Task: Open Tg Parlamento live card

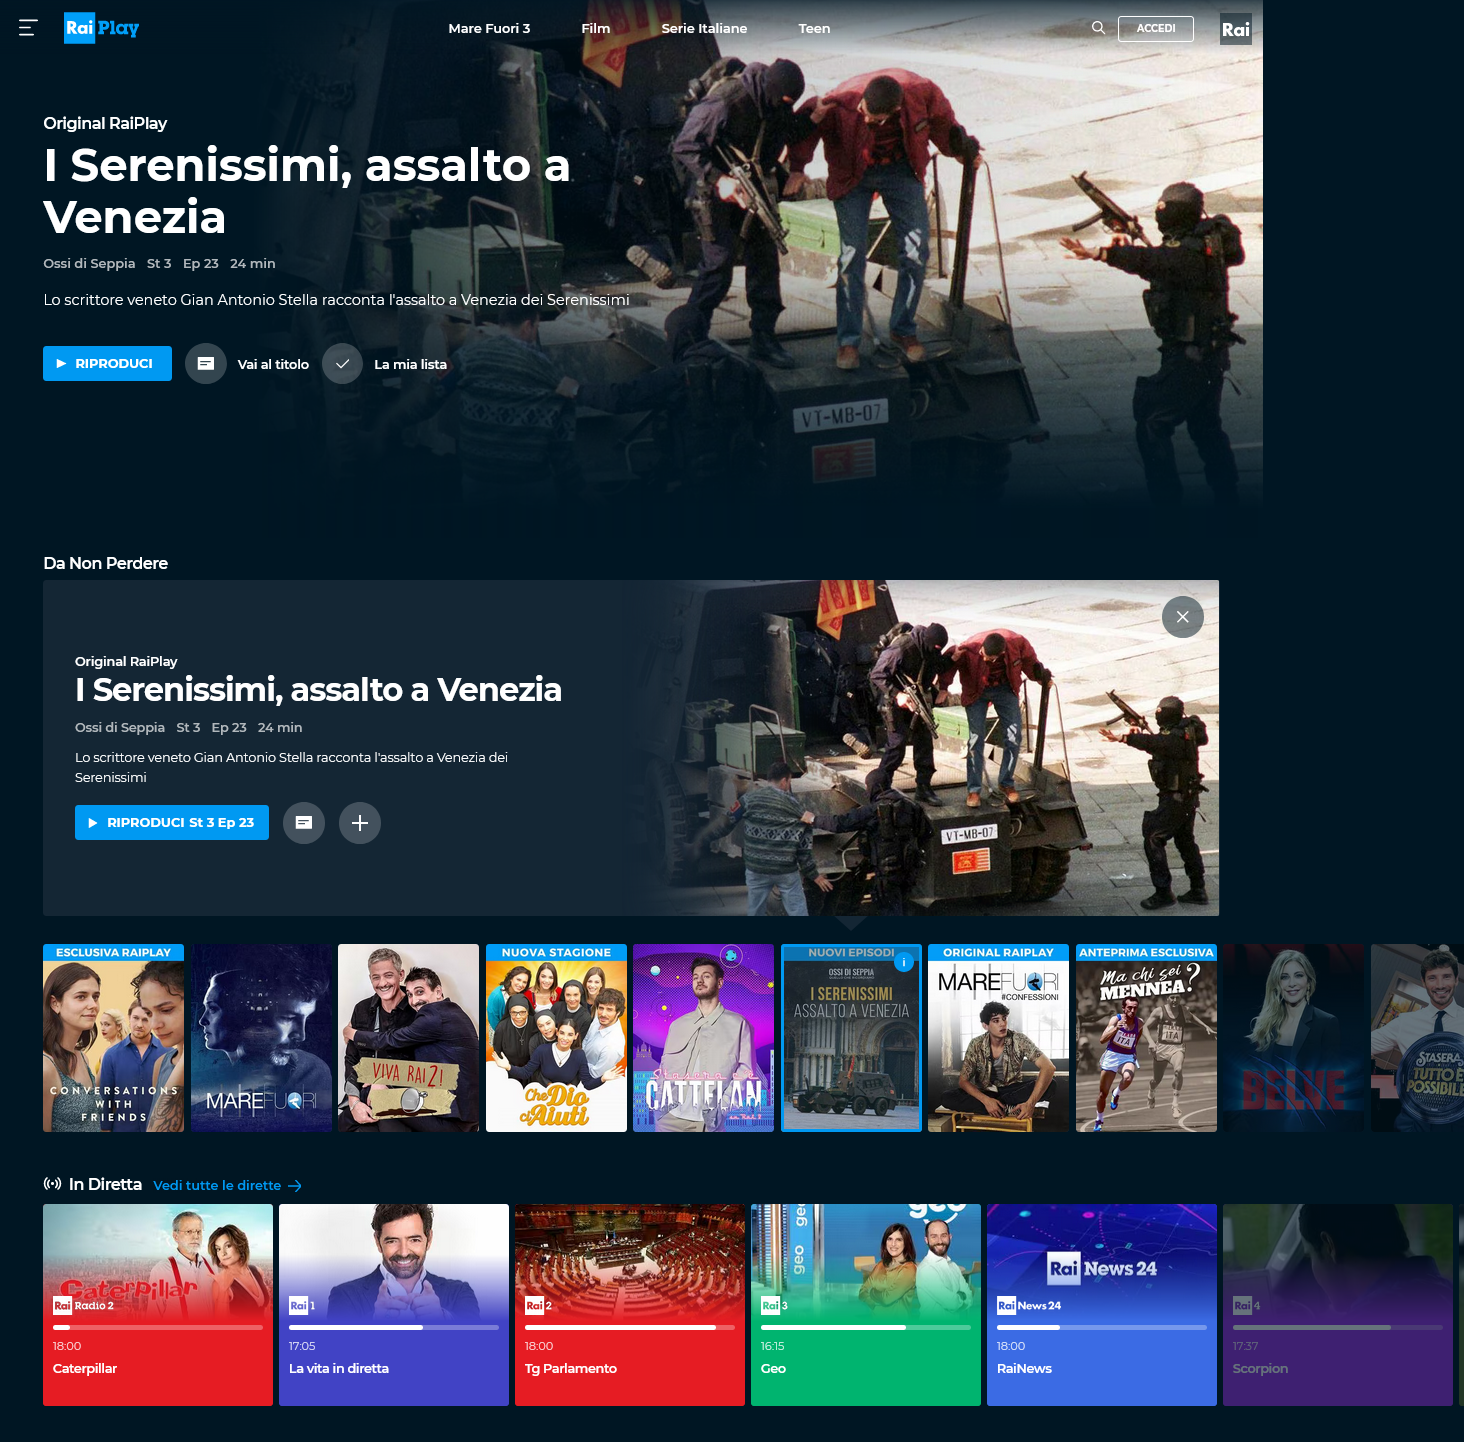Action: pos(630,1305)
